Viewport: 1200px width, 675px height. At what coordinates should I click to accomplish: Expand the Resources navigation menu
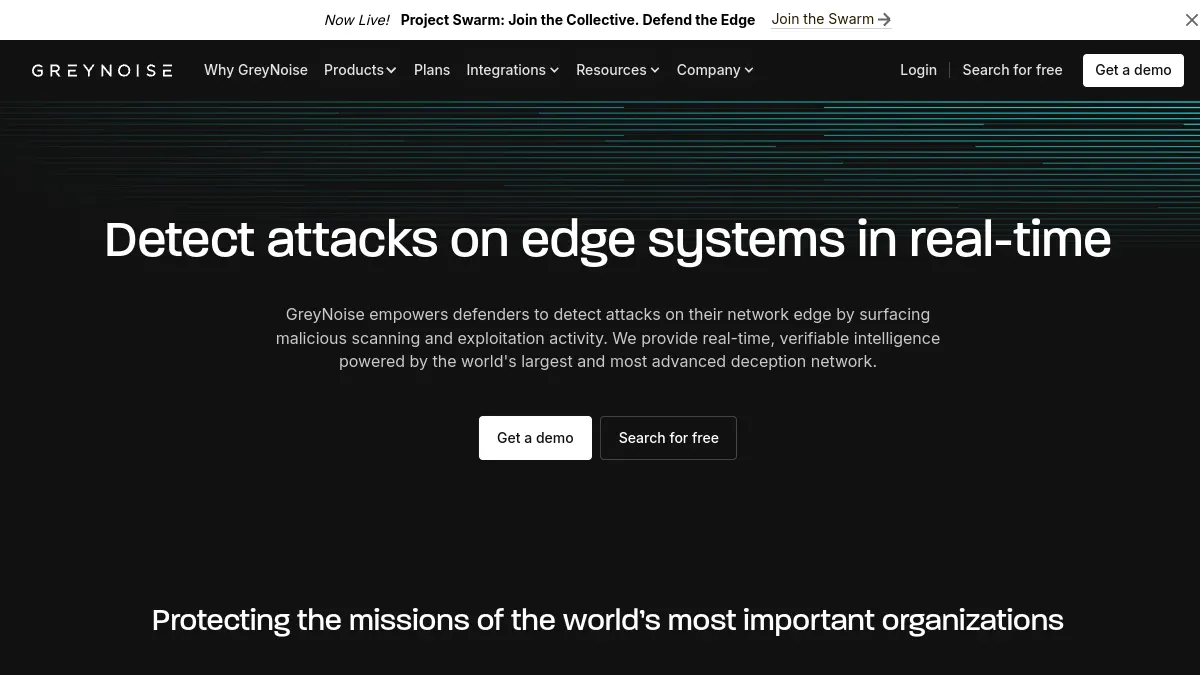pos(618,70)
